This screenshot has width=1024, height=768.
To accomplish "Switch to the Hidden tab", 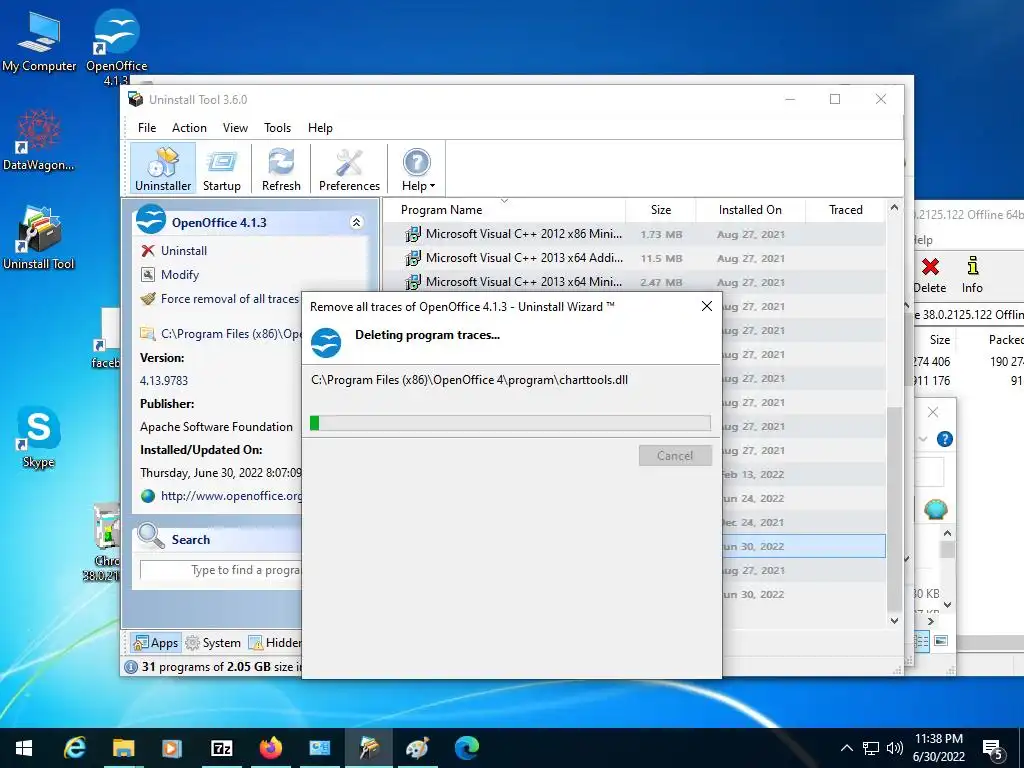I will point(274,643).
